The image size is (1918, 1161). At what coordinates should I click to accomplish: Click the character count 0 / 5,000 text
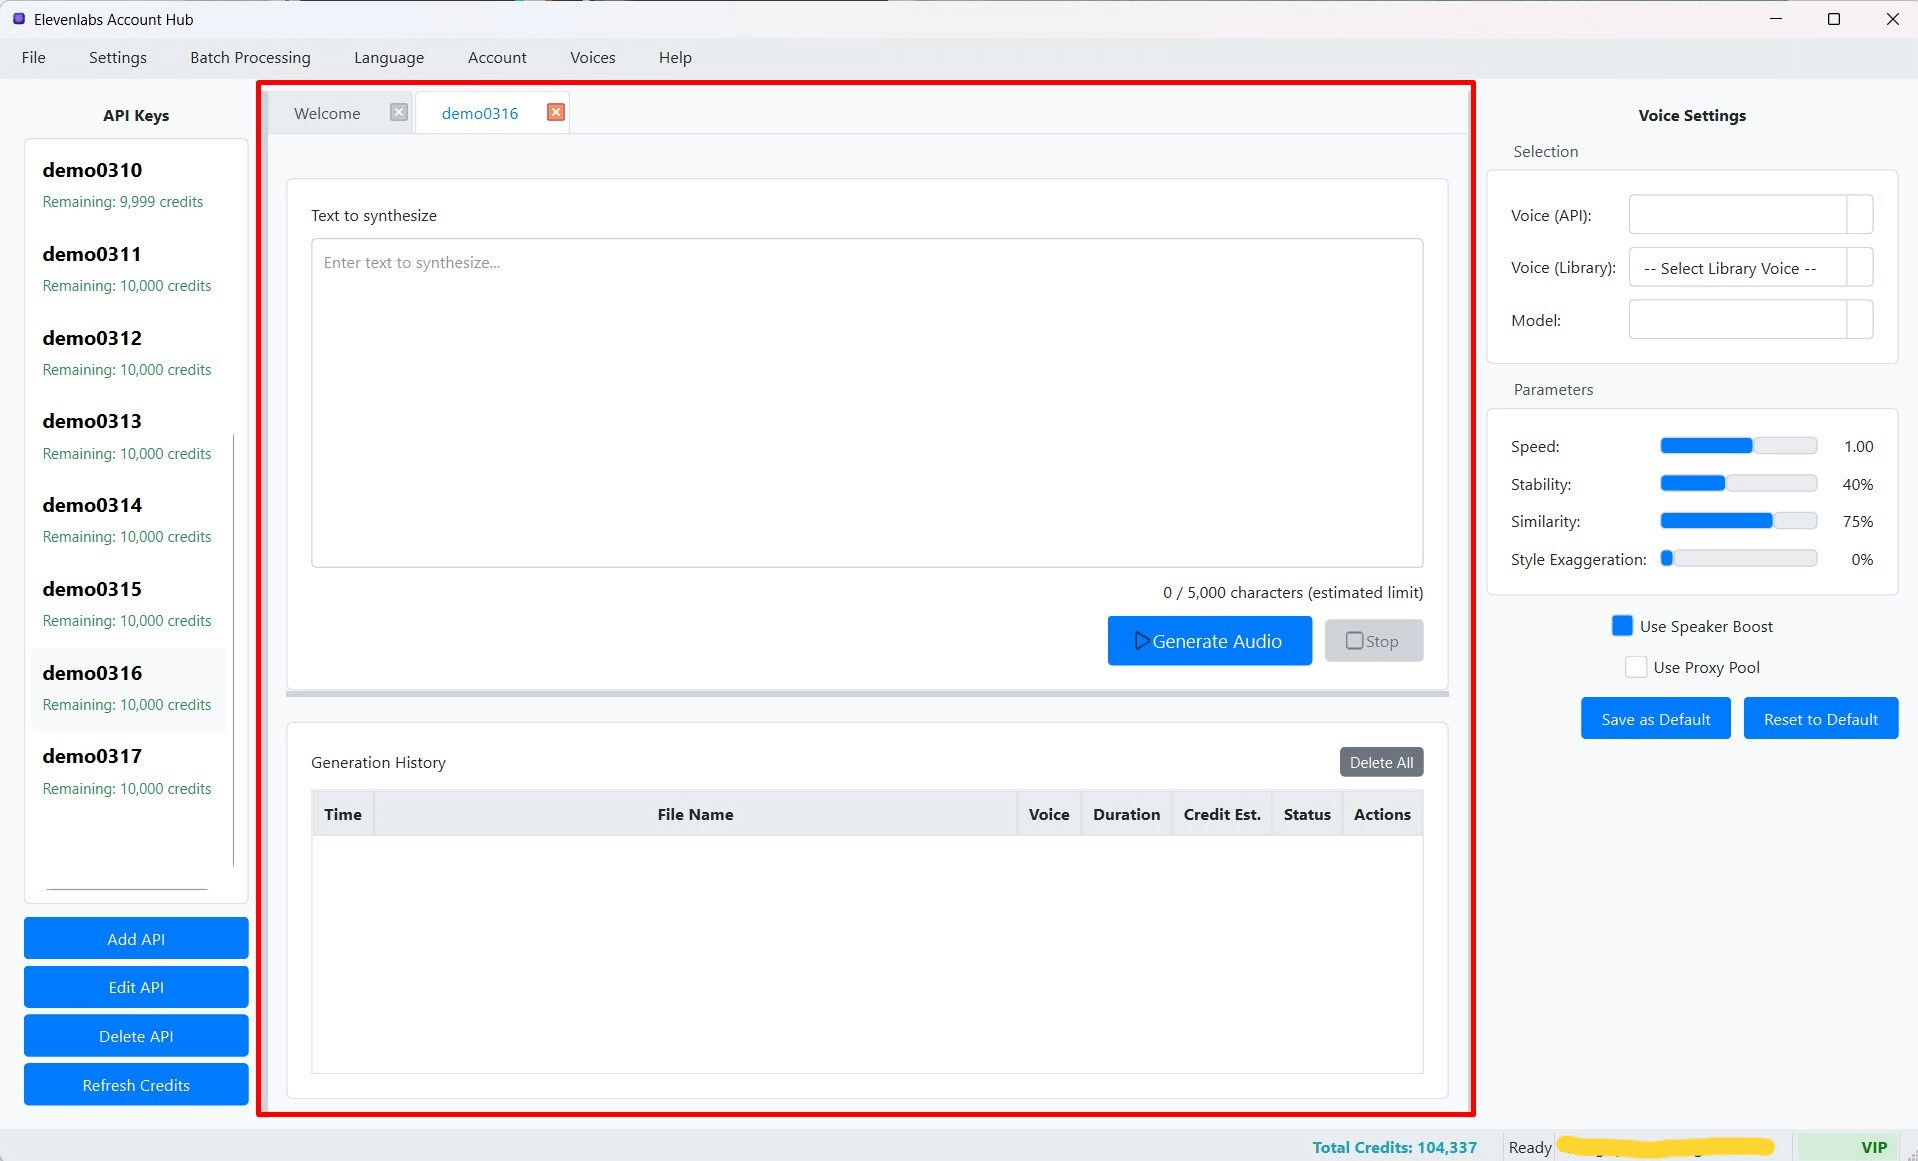pyautogui.click(x=1292, y=592)
